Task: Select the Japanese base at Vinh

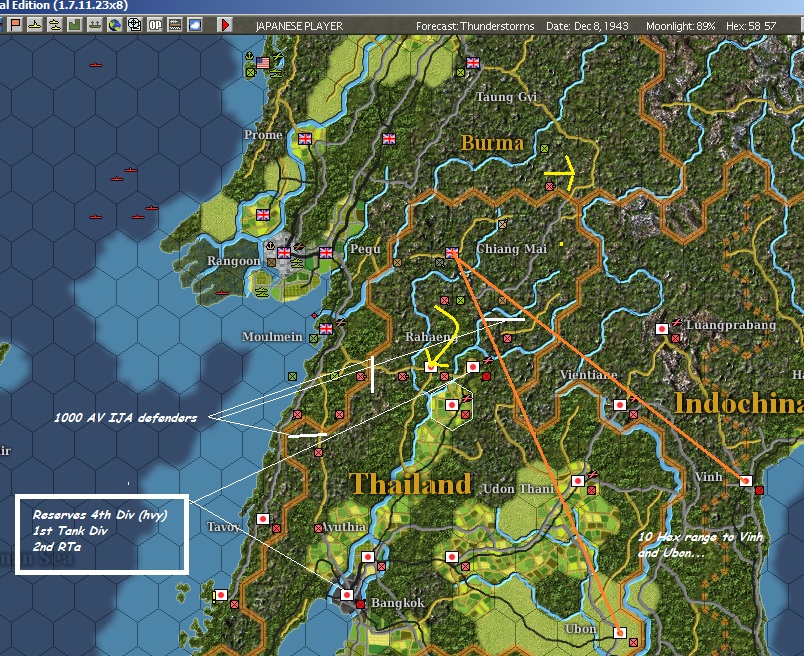Action: point(746,481)
